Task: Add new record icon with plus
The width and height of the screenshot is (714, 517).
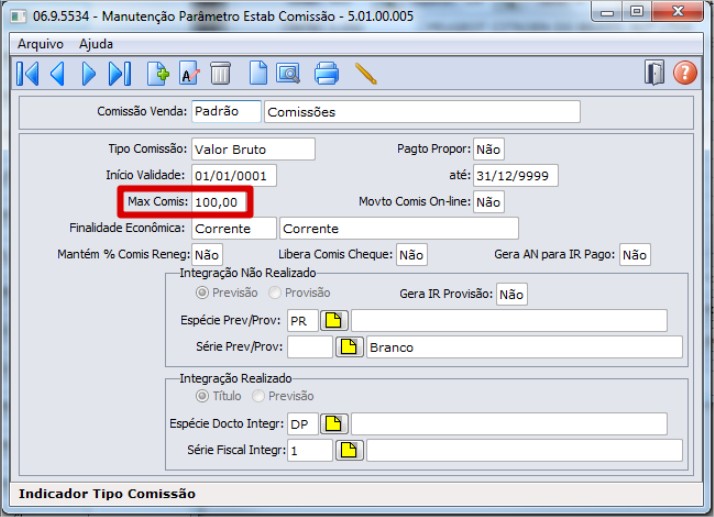Action: coord(158,73)
